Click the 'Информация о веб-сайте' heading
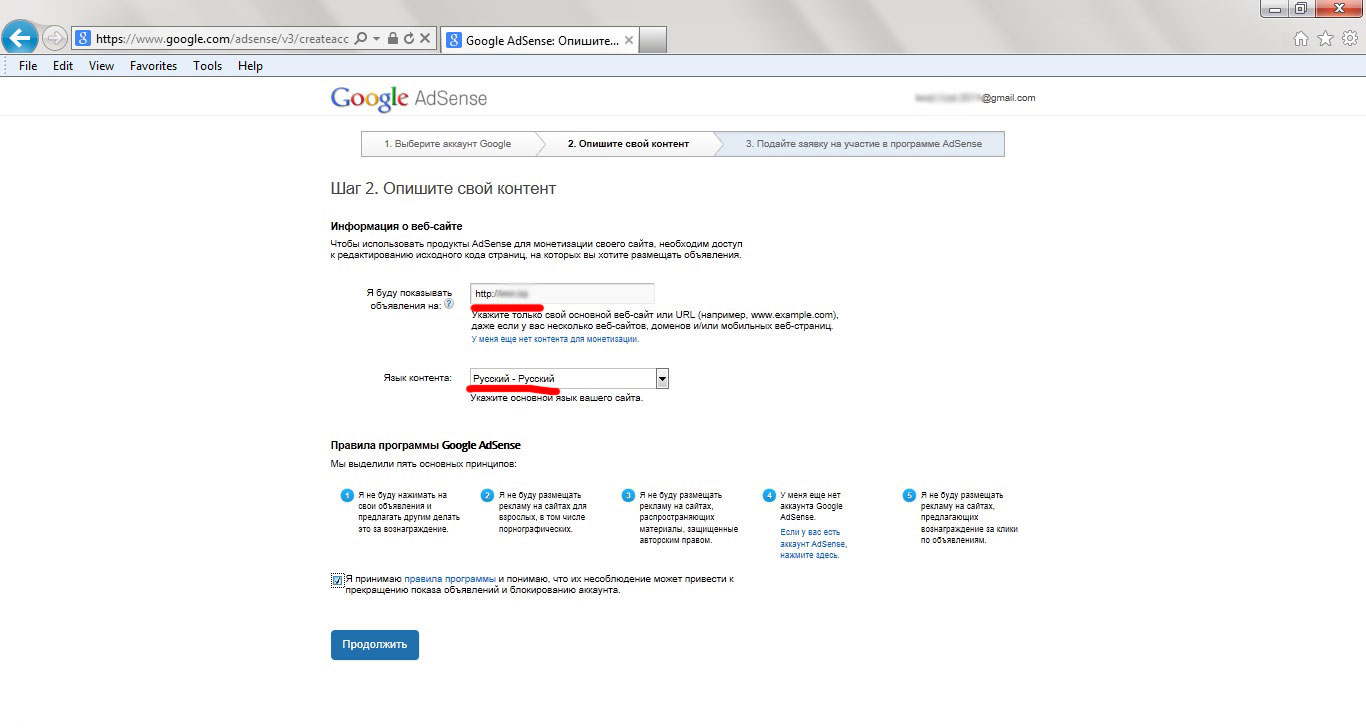The width and height of the screenshot is (1366, 728). (397, 226)
